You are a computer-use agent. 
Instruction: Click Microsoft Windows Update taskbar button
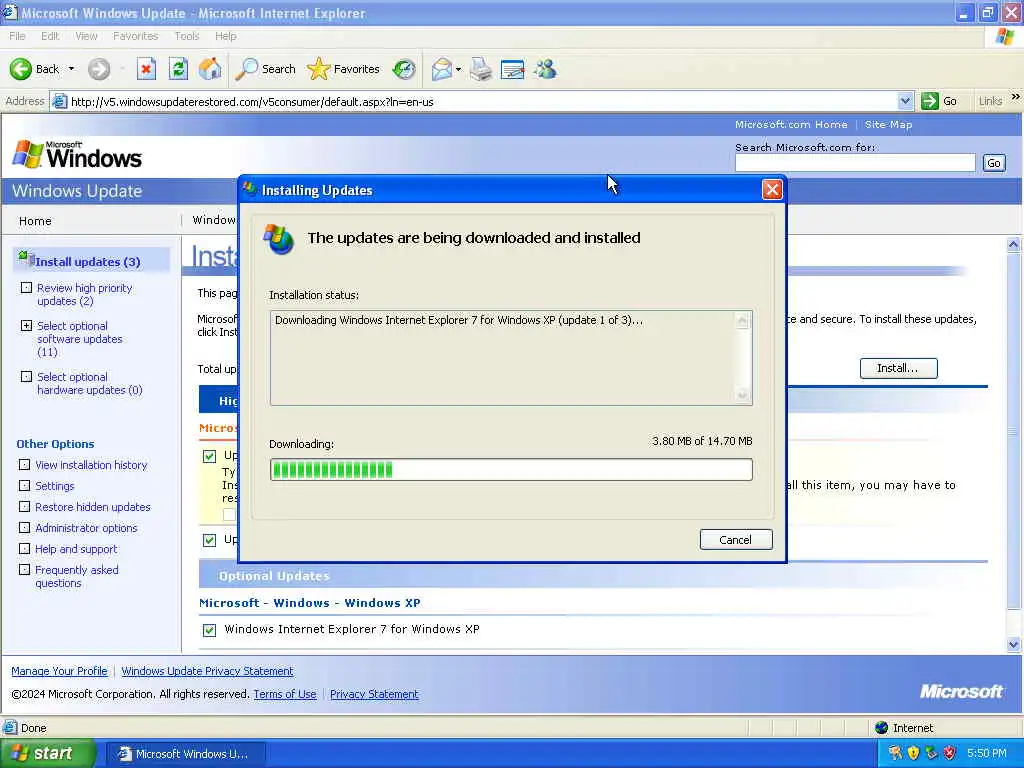tap(186, 754)
